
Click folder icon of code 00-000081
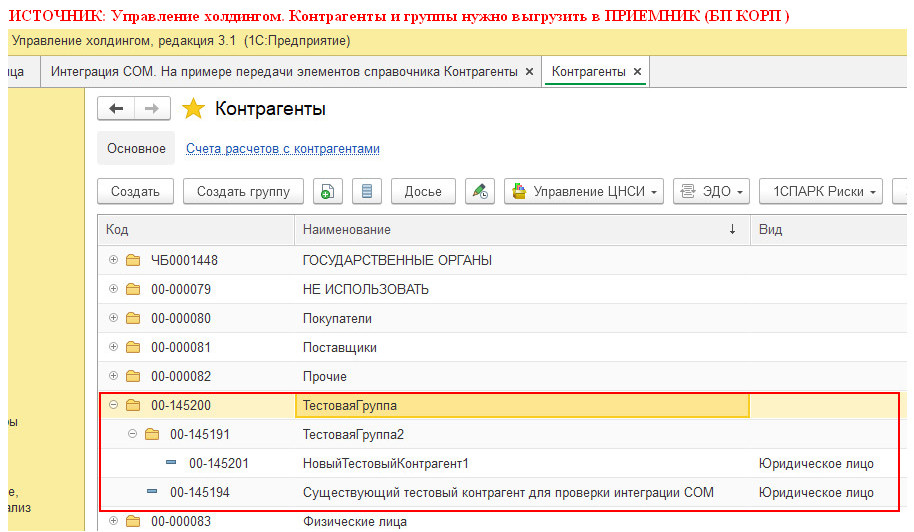coord(133,347)
